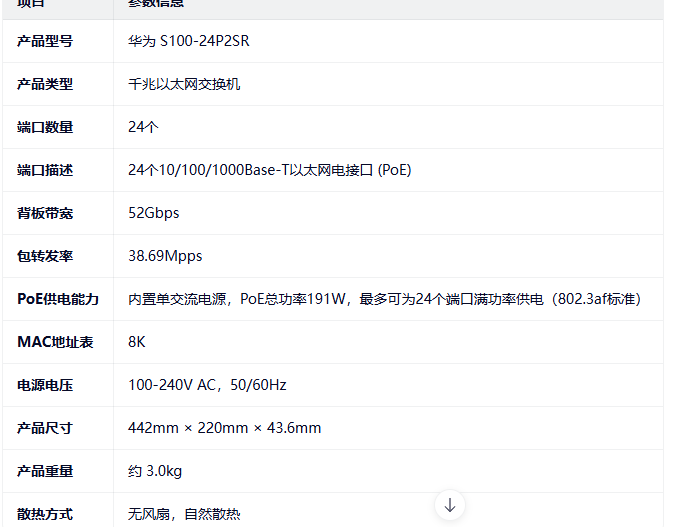Image resolution: width=681 pixels, height=527 pixels.
Task: Select the 24个10/100/1000Base-T port description
Action: click(x=270, y=170)
